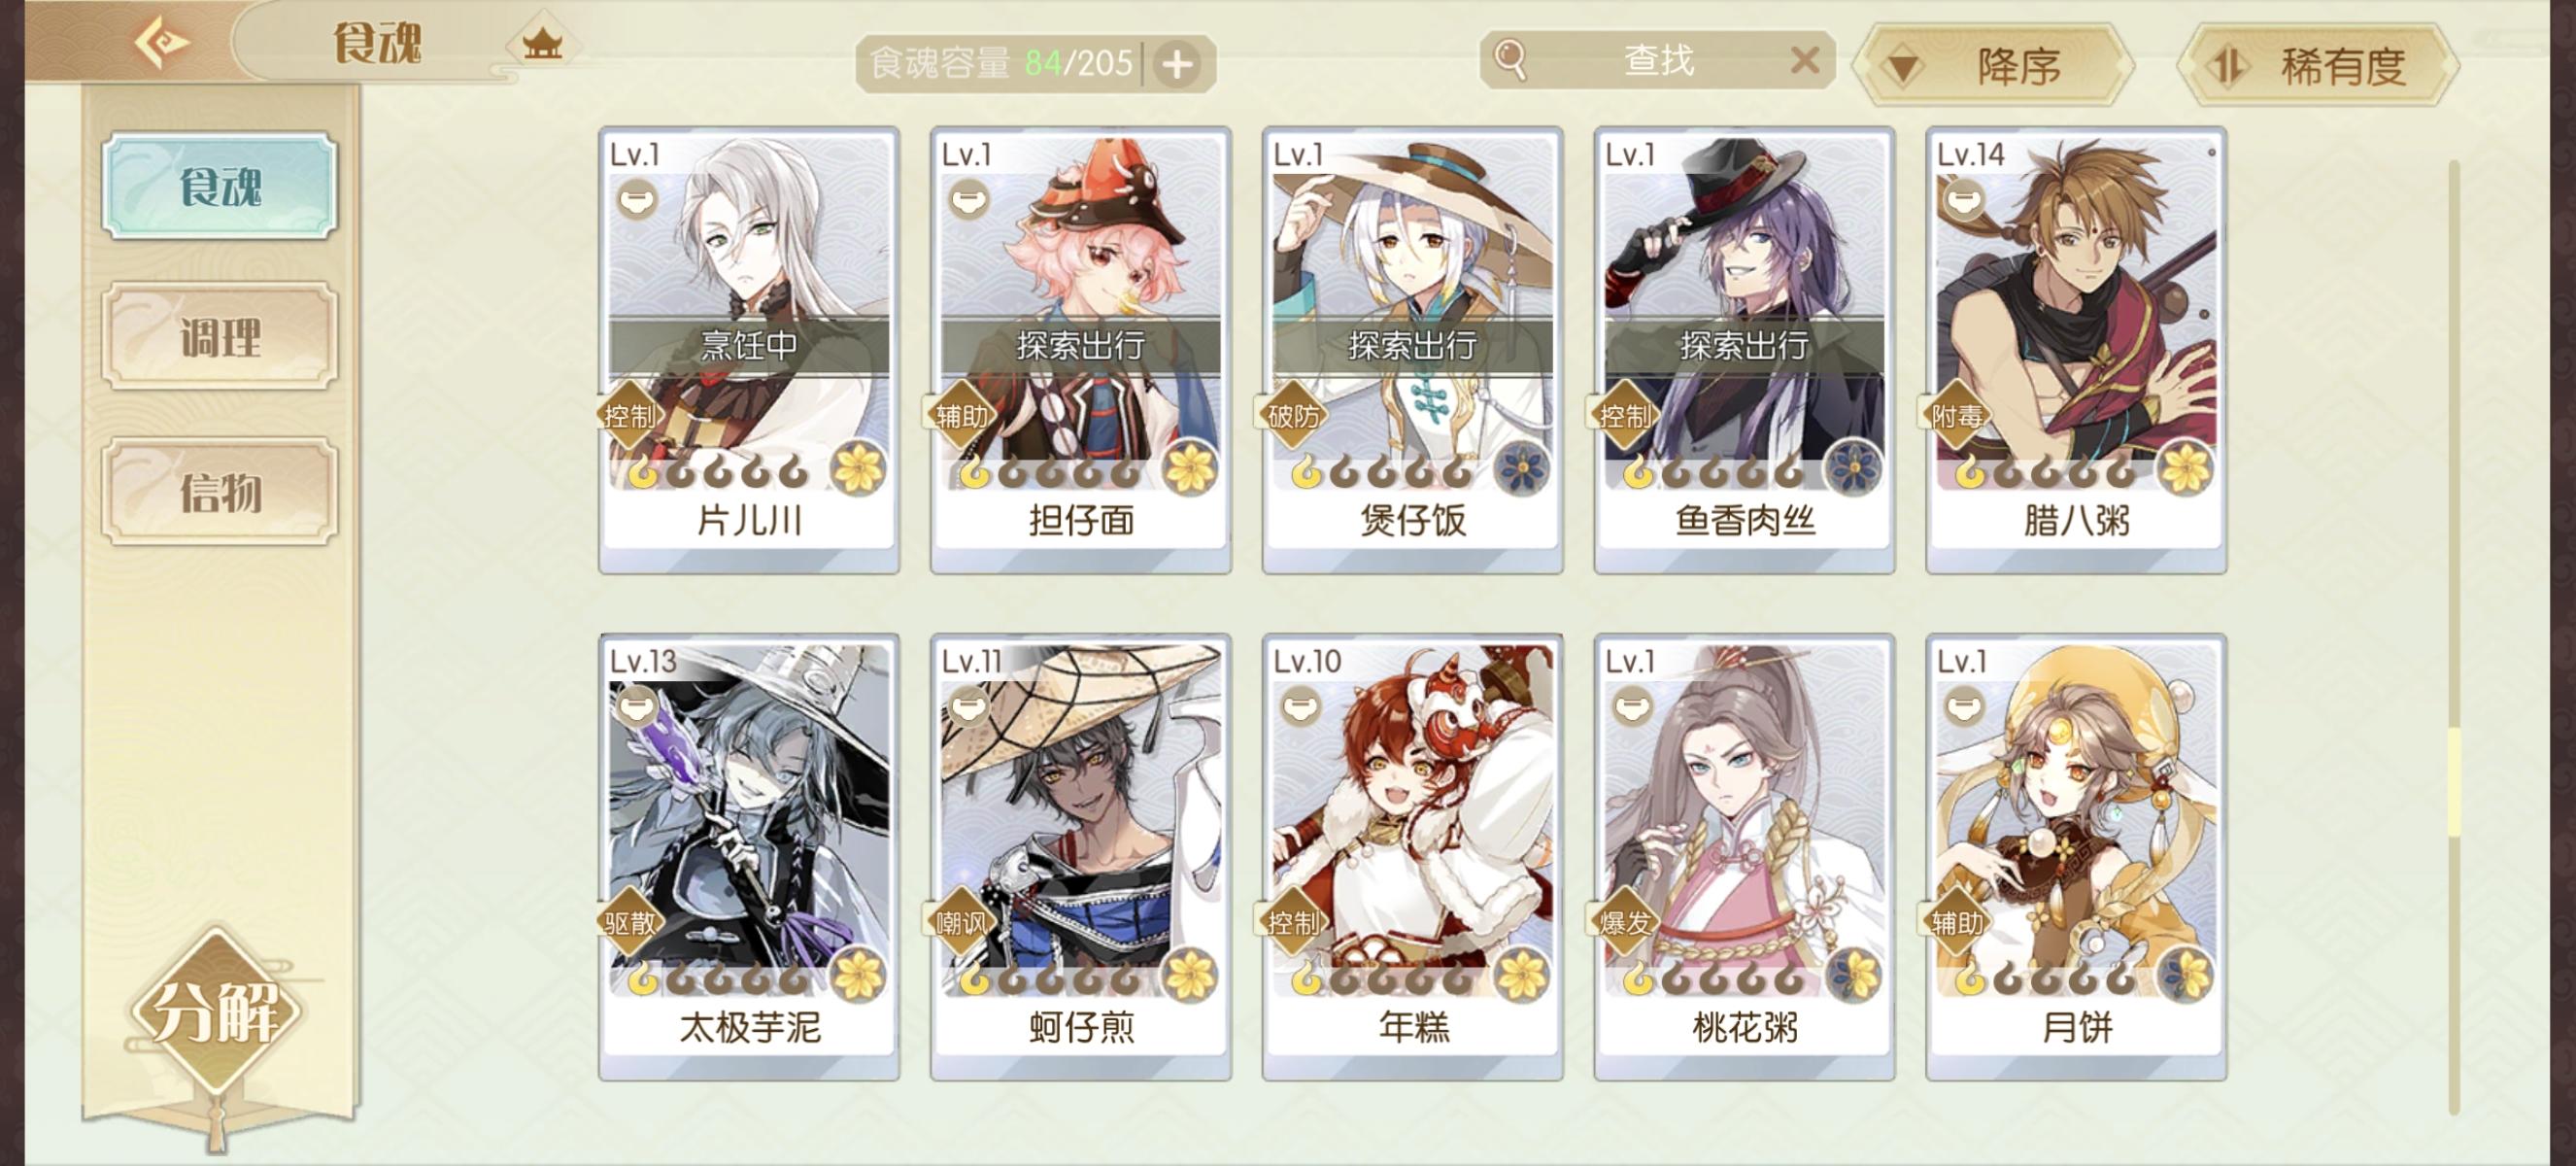This screenshot has width=2576, height=1166.
Task: Tap the 控制 role badge on 片儿川
Action: (628, 415)
